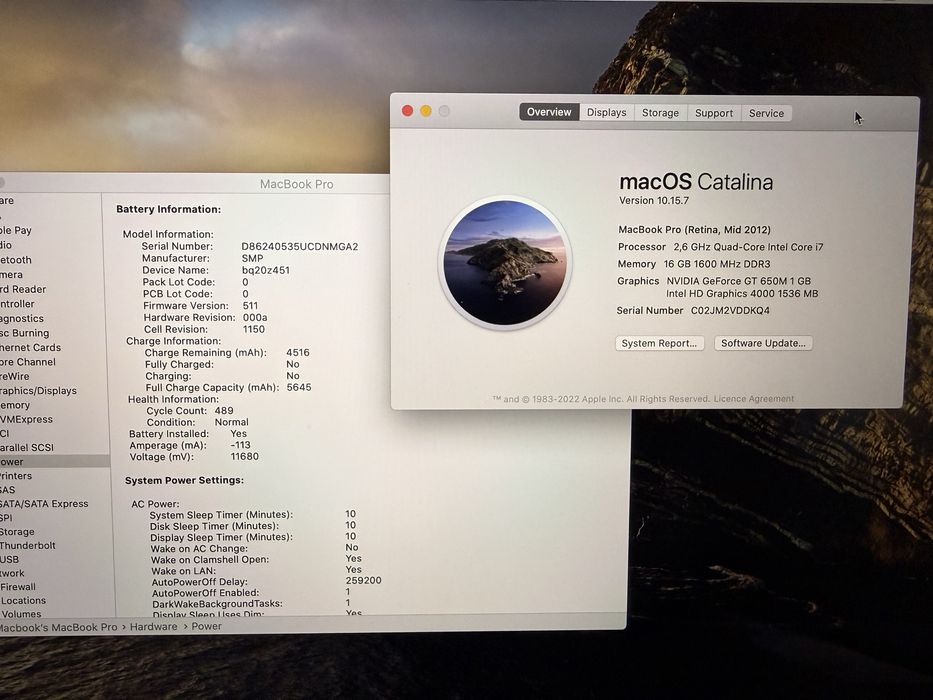Viewport: 933px width, 700px height.
Task: Select Fibre Channel in the sidebar
Action: click(28, 362)
